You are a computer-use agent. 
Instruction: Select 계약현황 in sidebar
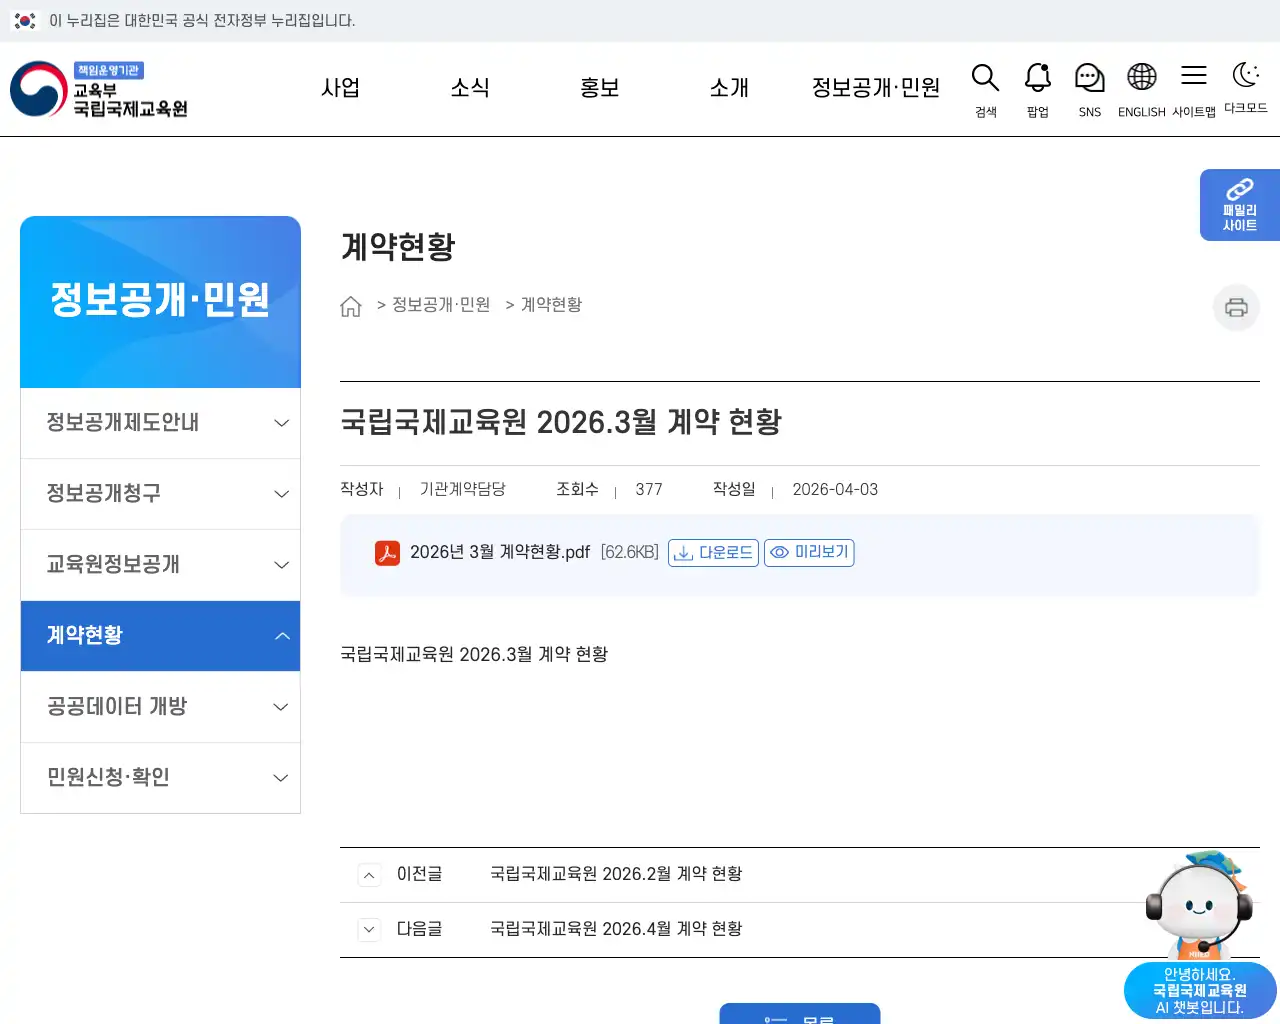(160, 636)
